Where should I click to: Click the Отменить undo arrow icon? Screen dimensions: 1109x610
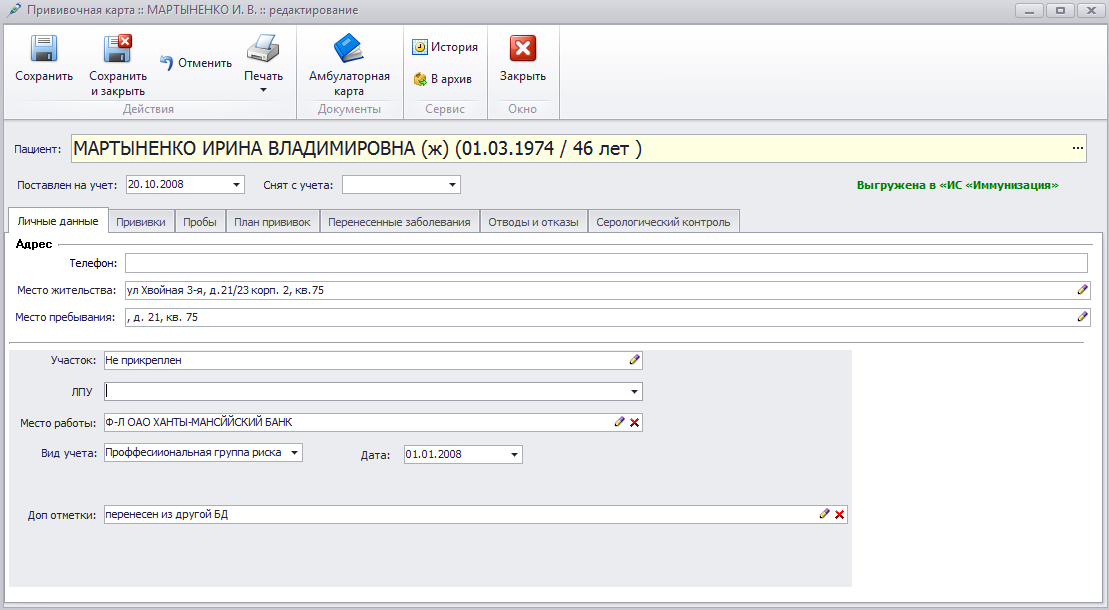click(167, 63)
